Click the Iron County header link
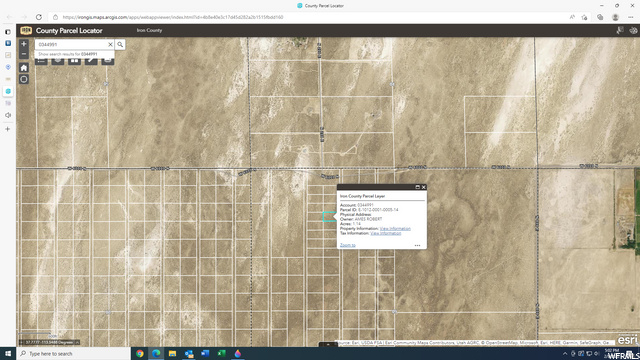The image size is (640, 360). pos(149,30)
